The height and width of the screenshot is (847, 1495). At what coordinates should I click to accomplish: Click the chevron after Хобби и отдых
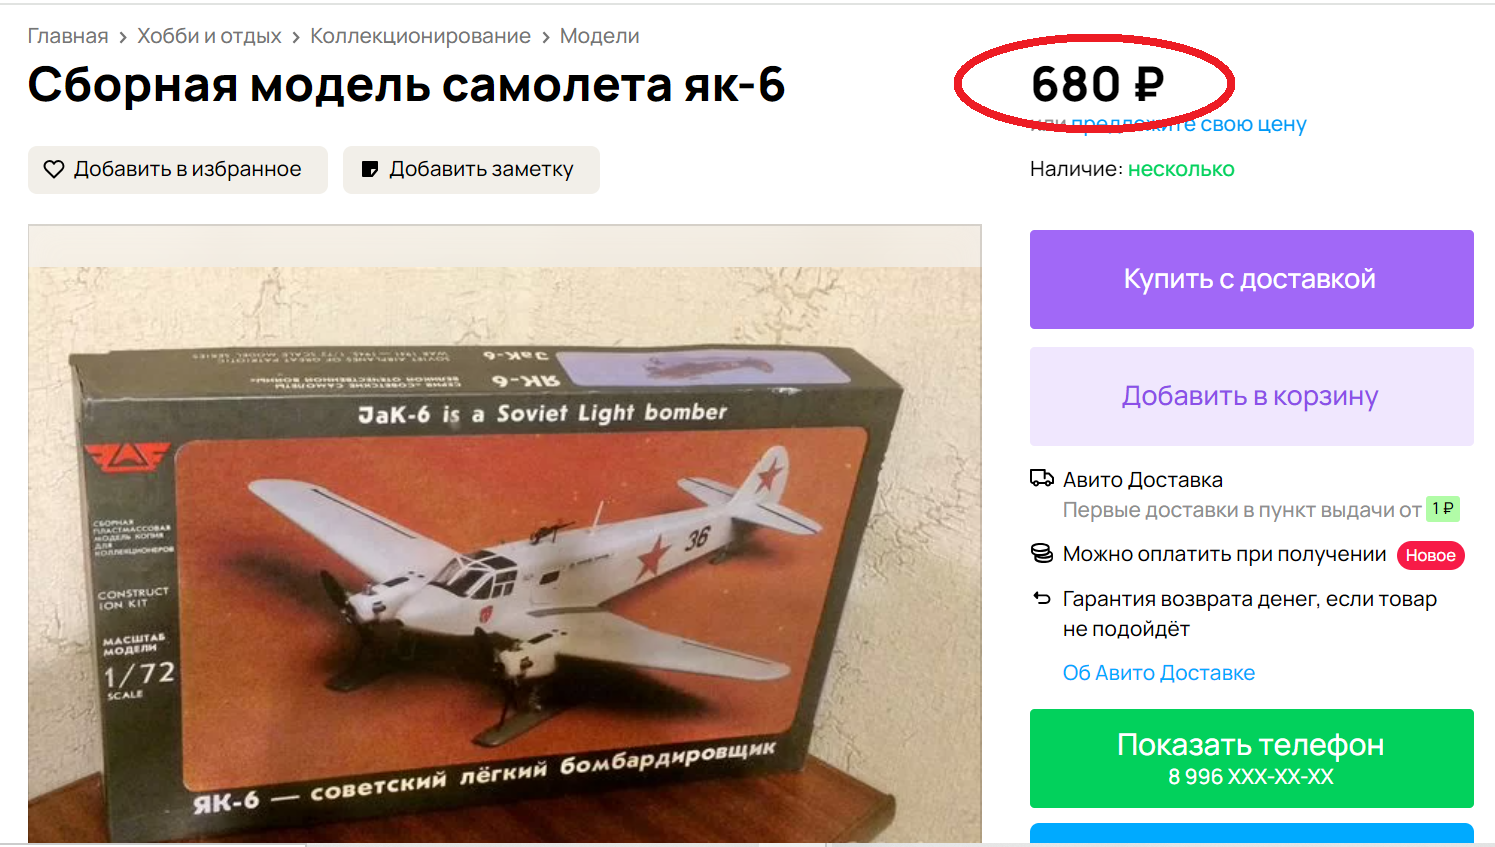[x=296, y=37]
